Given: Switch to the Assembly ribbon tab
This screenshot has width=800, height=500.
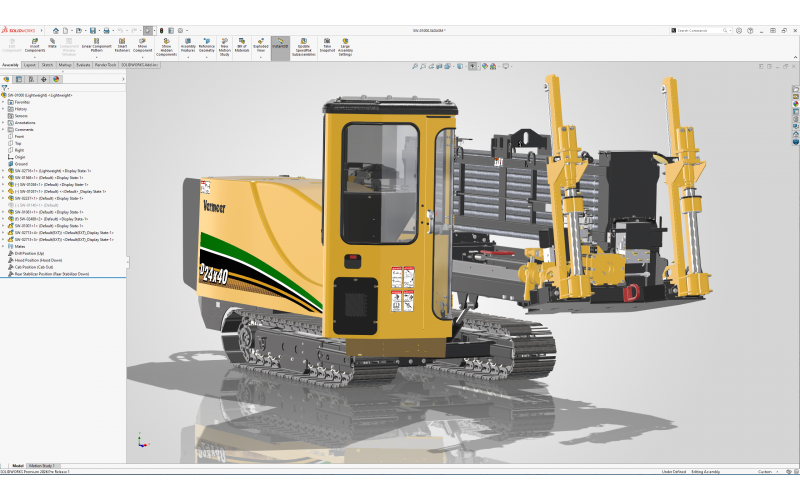Looking at the screenshot, I should pos(10,65).
